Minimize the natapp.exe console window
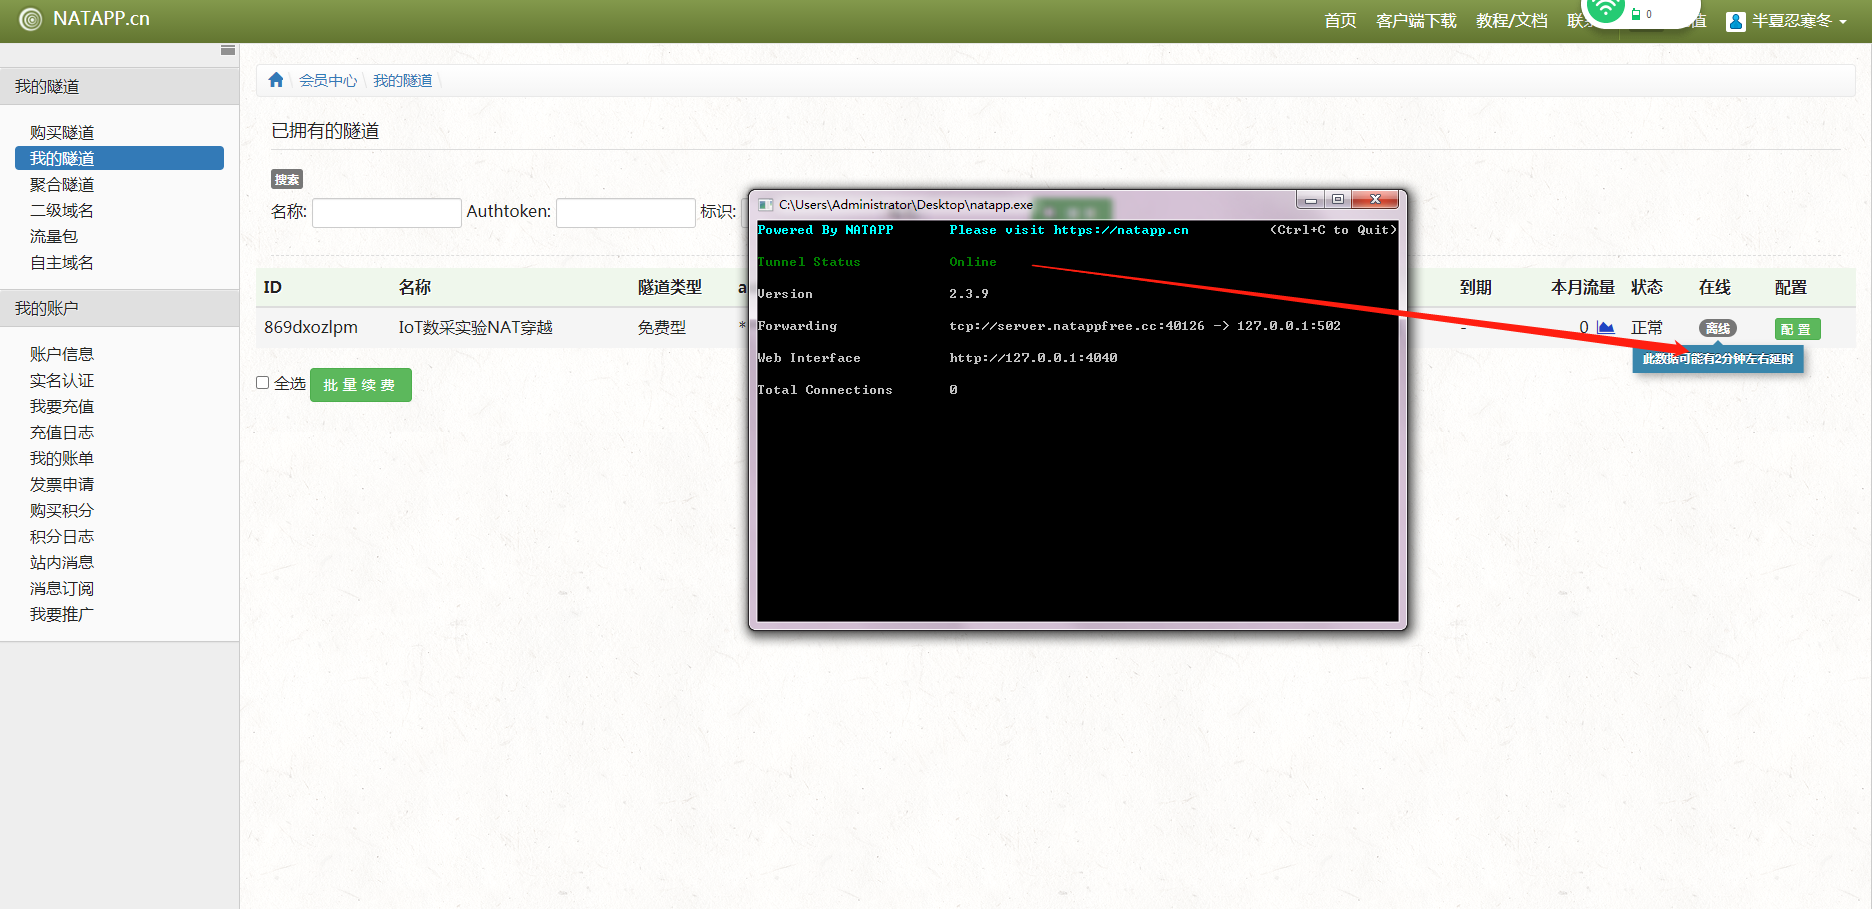Screen dimensions: 1872x909 [1310, 200]
